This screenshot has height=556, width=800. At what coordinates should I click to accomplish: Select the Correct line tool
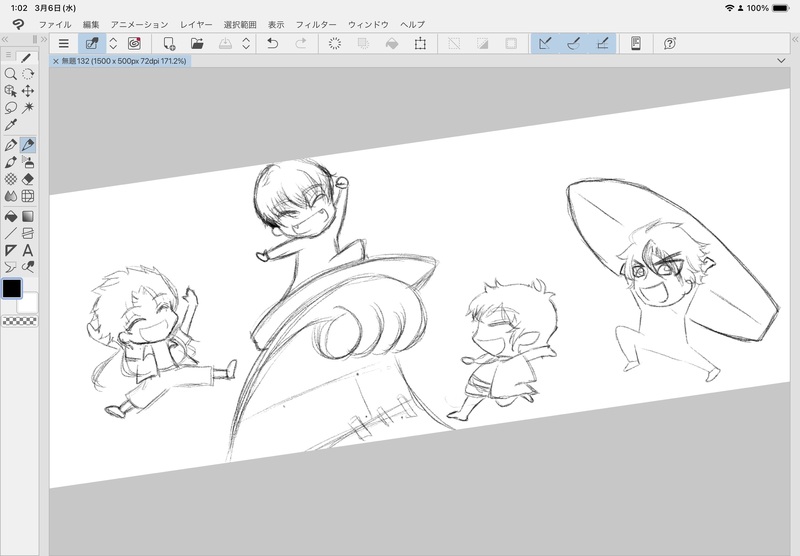(28, 267)
